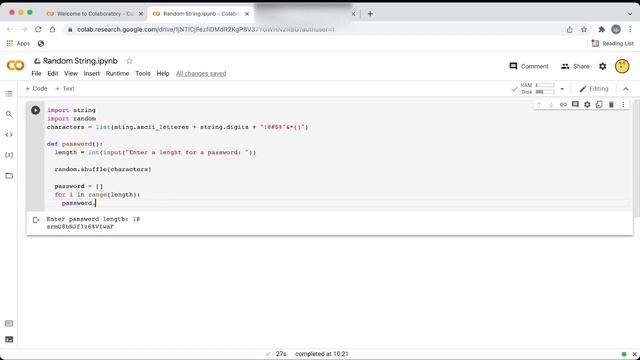Open browser extensions puzzle icon

pos(601,29)
